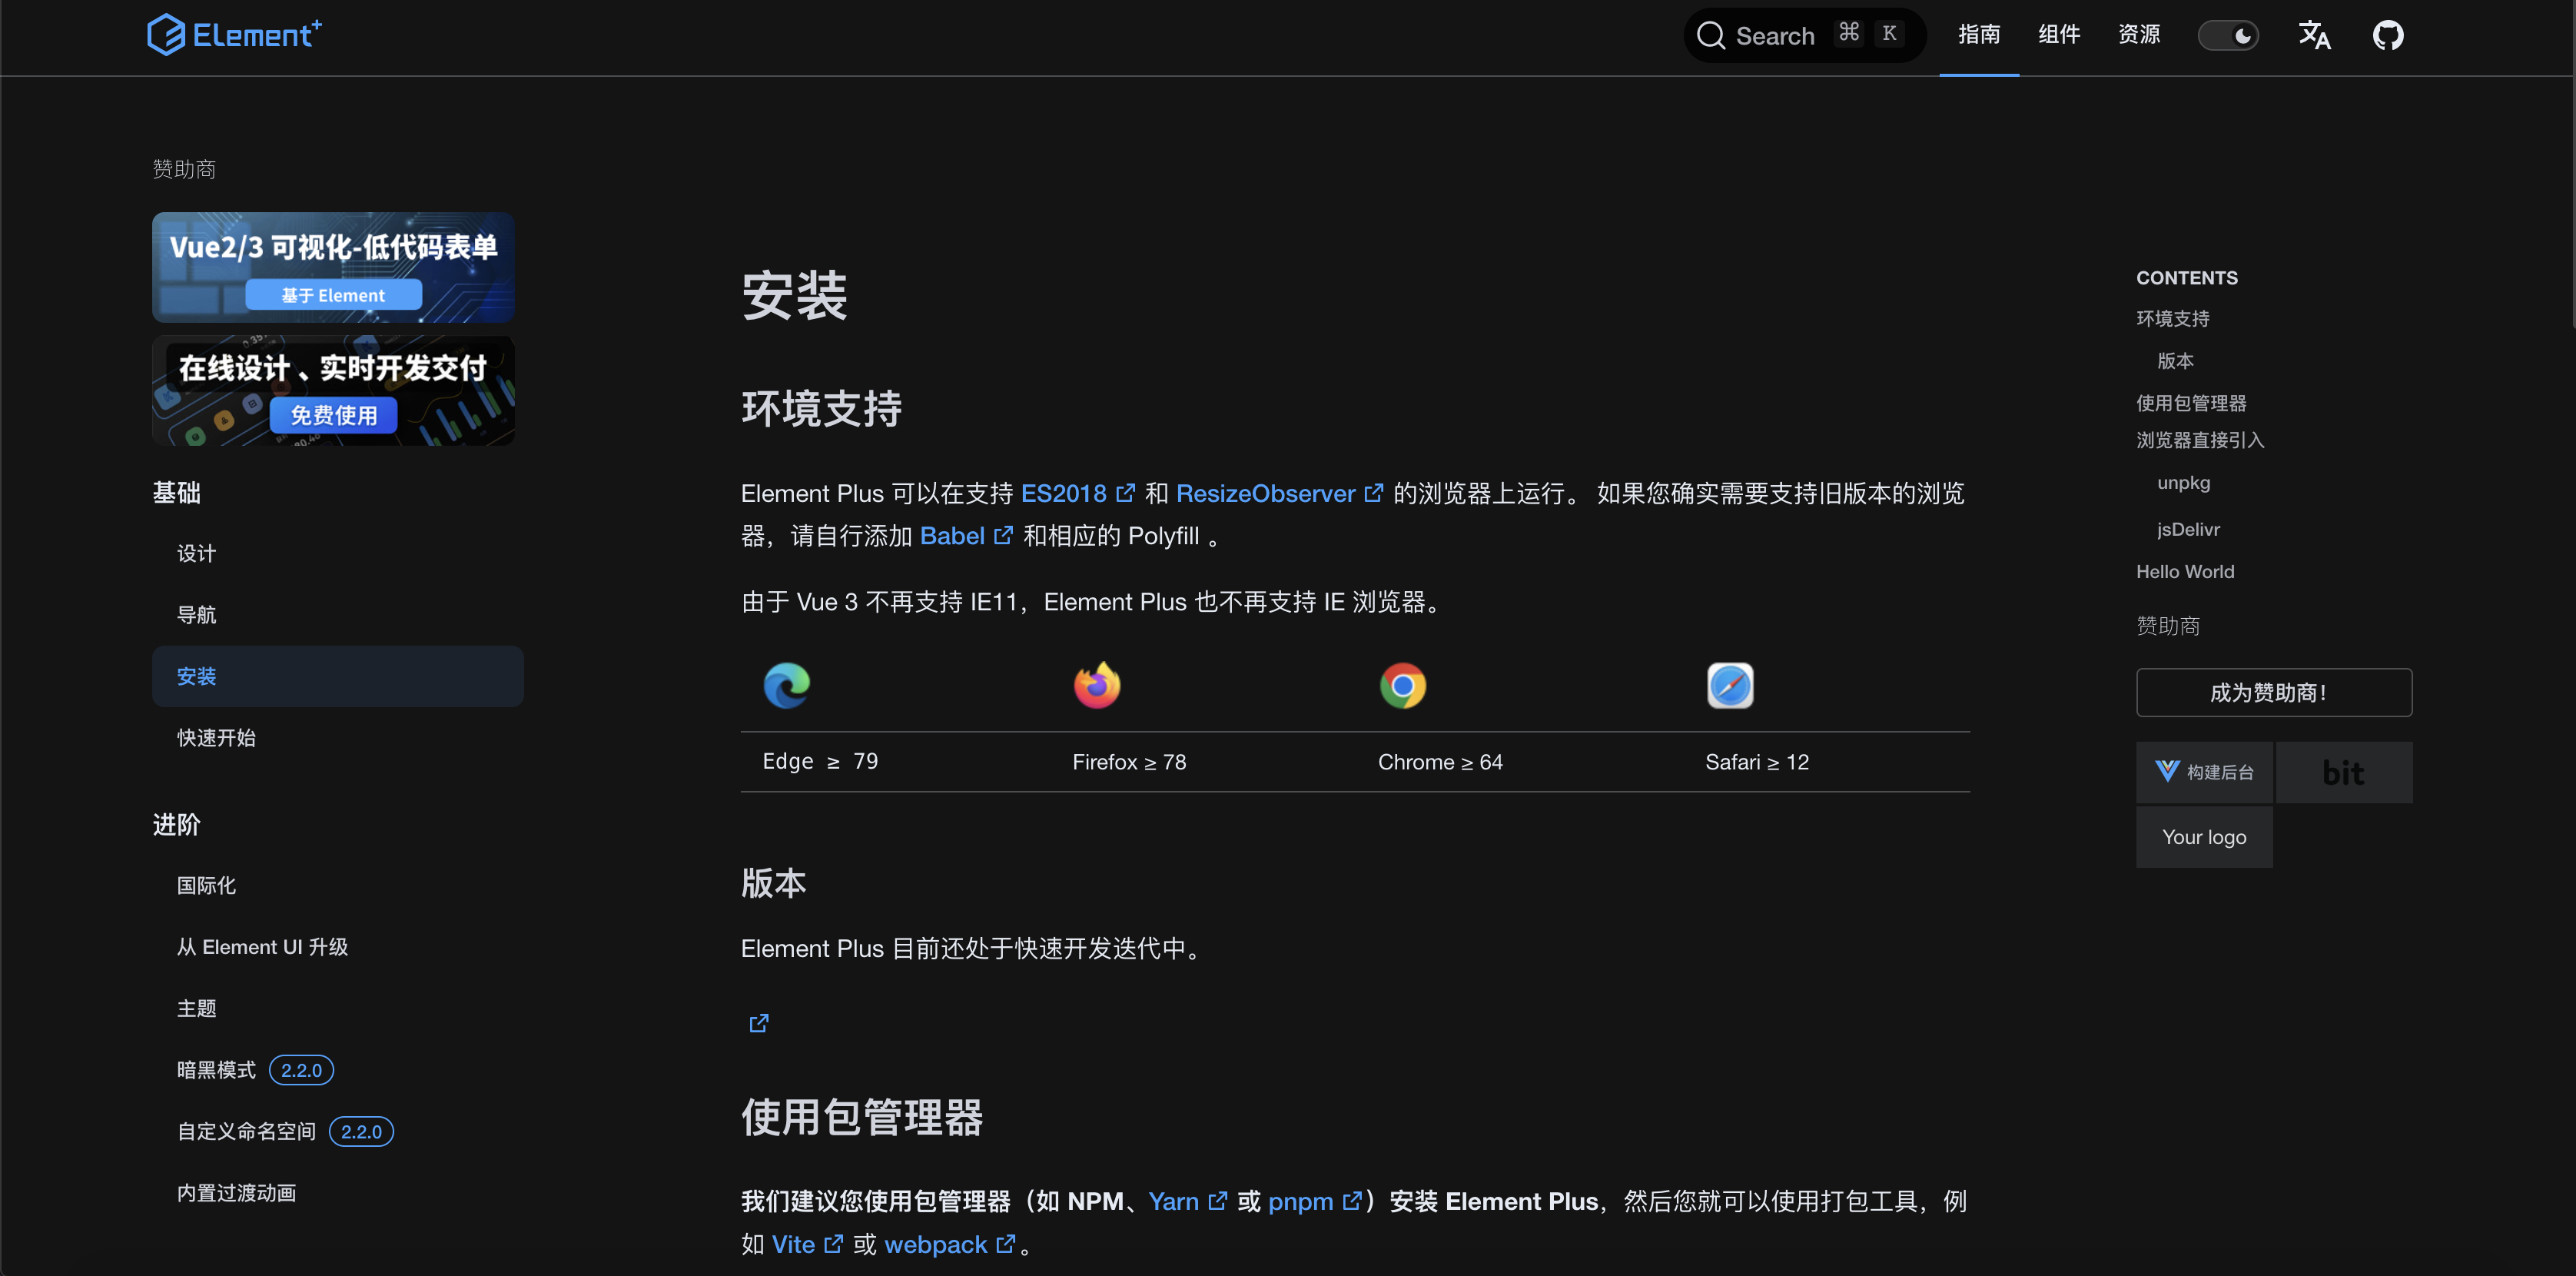Click the standalone external link icon under 版本

tap(759, 1023)
